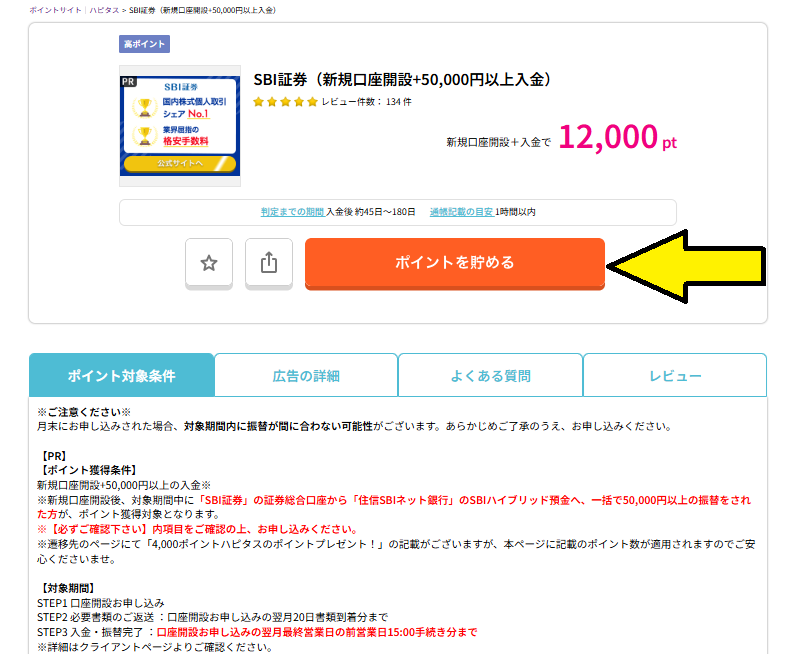Click the five-star rating icons
This screenshot has height=654, width=808.
pos(285,102)
